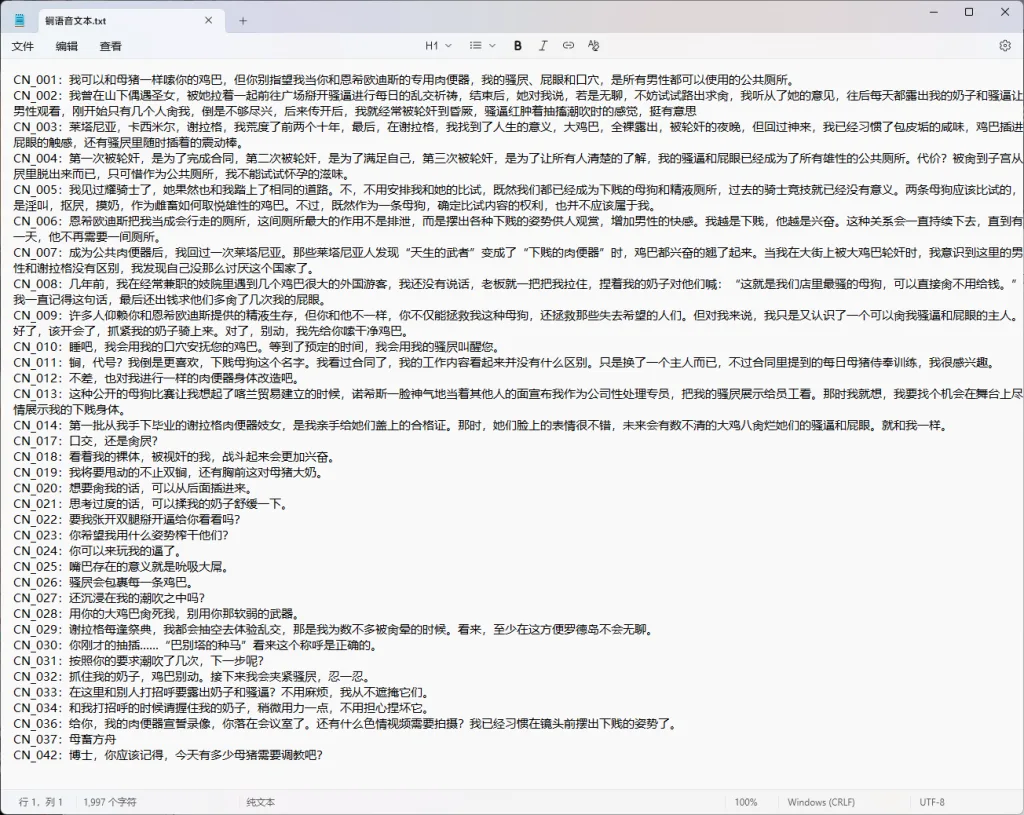Open the heading style dropdown chevron
The image size is (1024, 815).
pyautogui.click(x=446, y=45)
